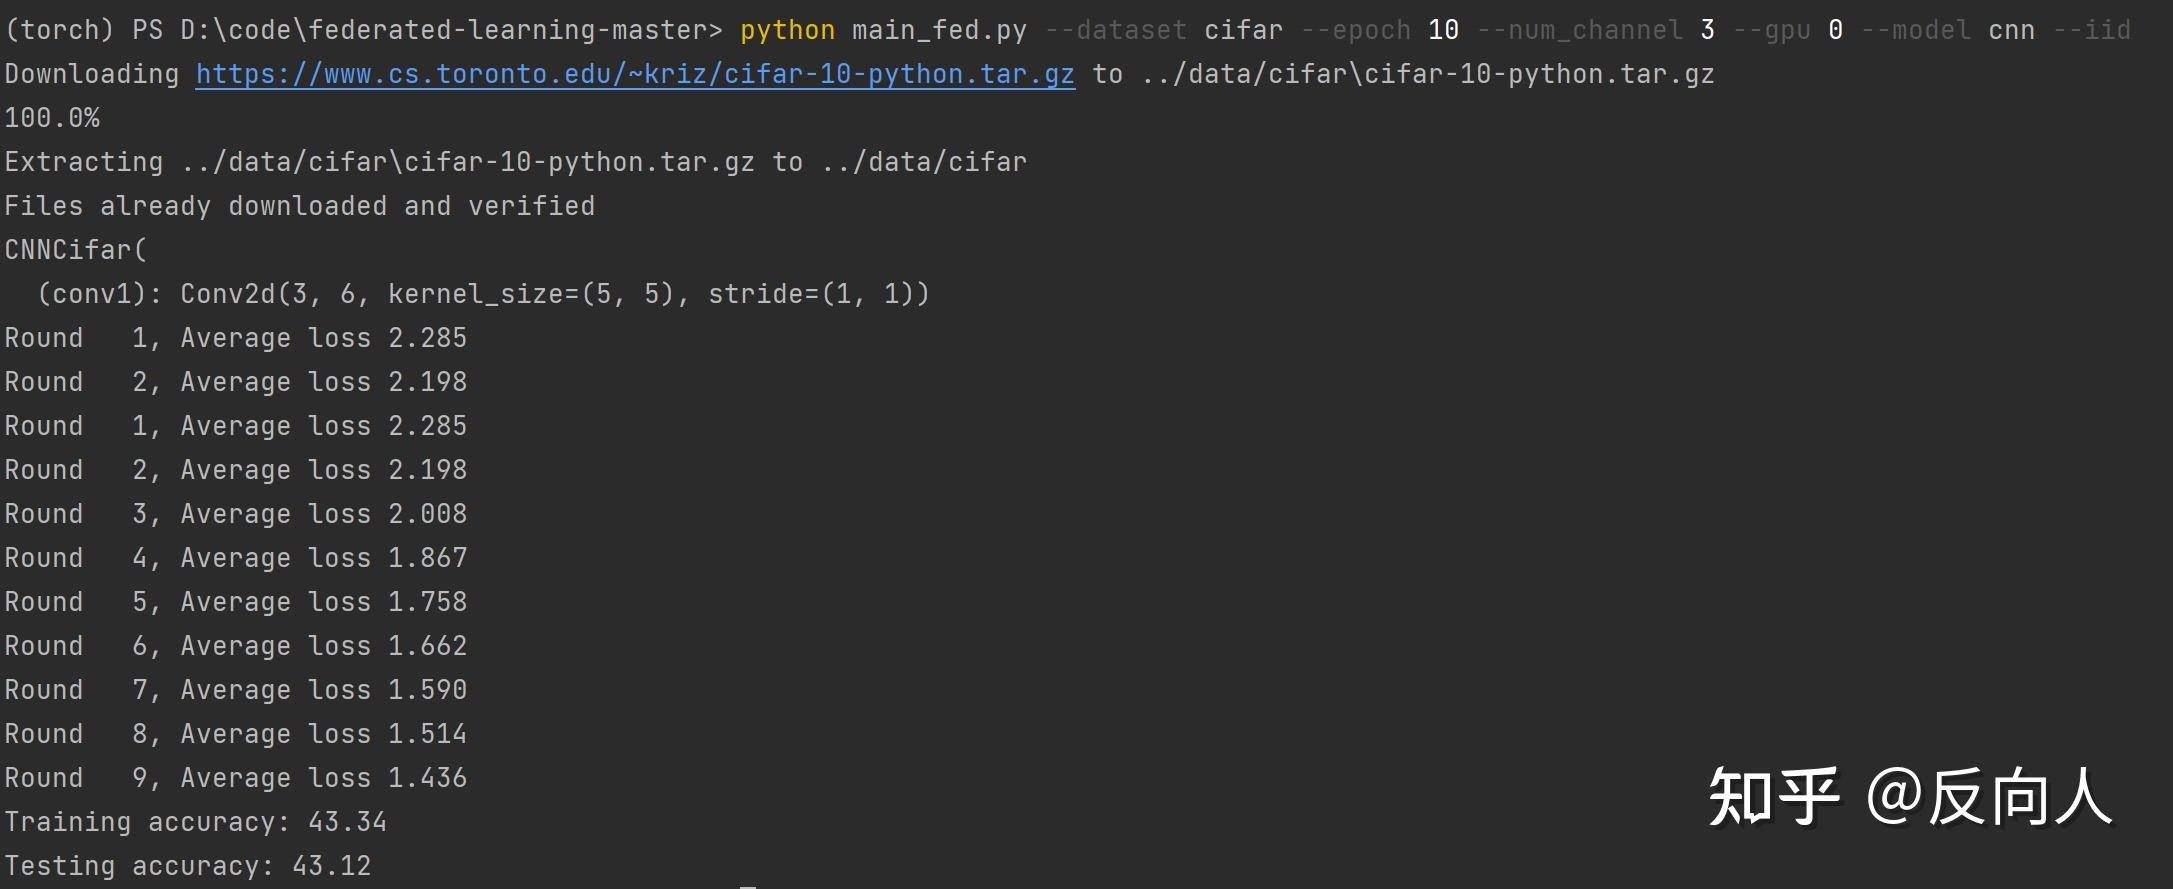This screenshot has height=889, width=2173.
Task: Open the cifar-10-python.tar.gz download URL
Action: [x=635, y=75]
